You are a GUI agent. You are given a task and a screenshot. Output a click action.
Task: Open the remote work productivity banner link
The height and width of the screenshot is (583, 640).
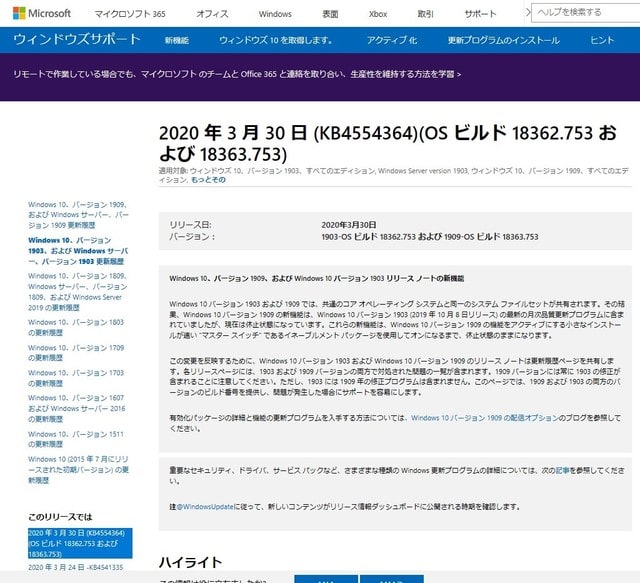pos(237,74)
